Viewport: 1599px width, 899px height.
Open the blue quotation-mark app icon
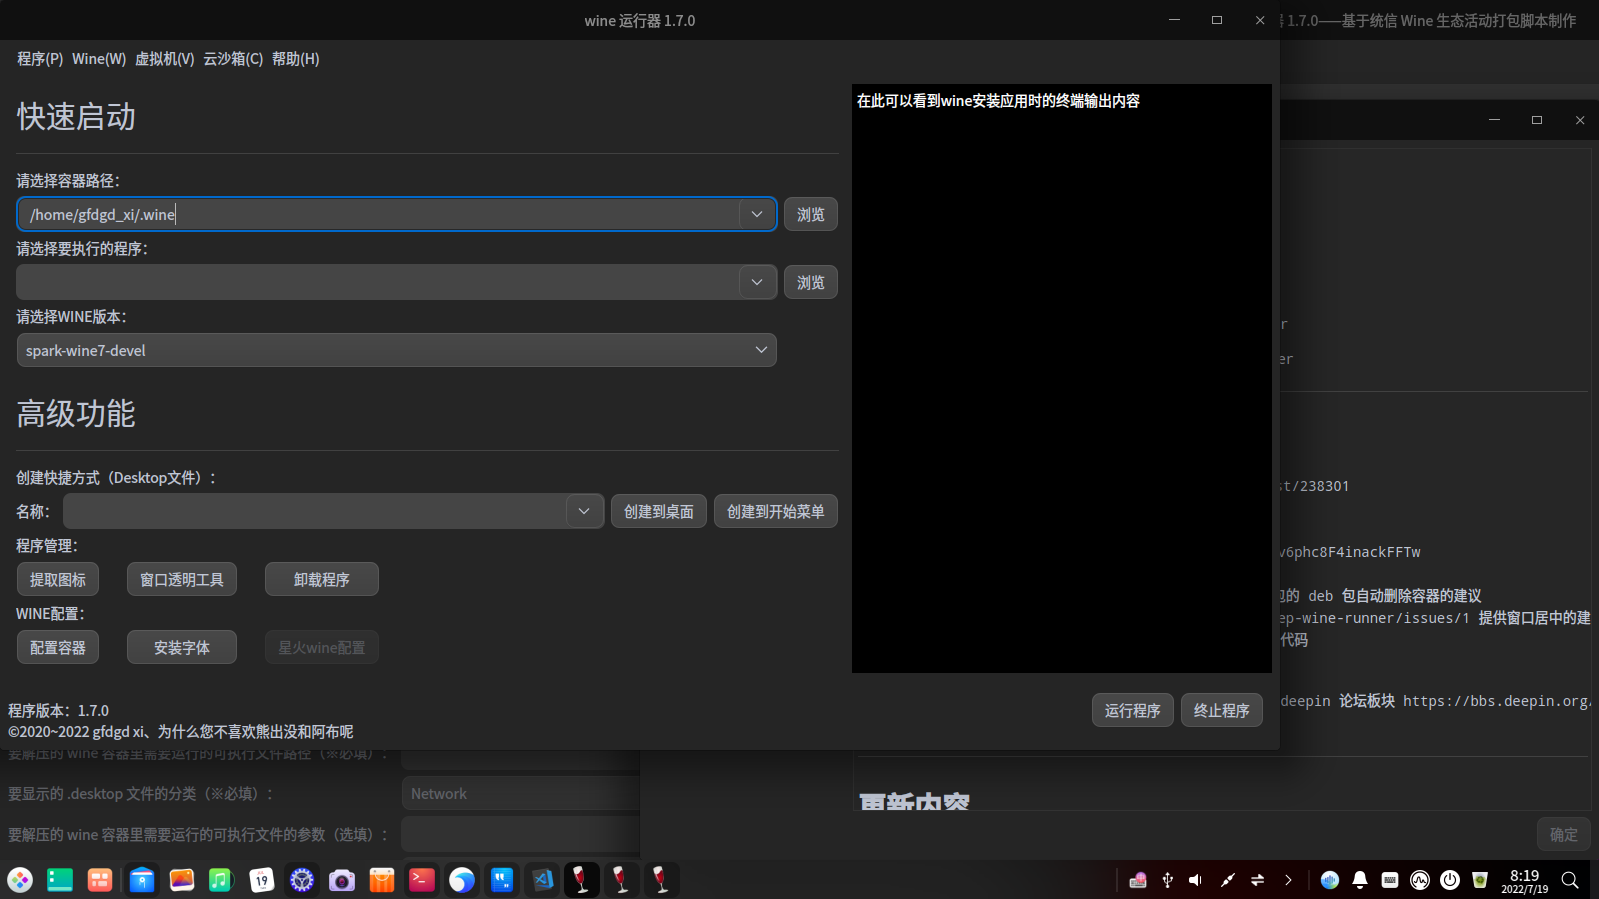(x=502, y=880)
